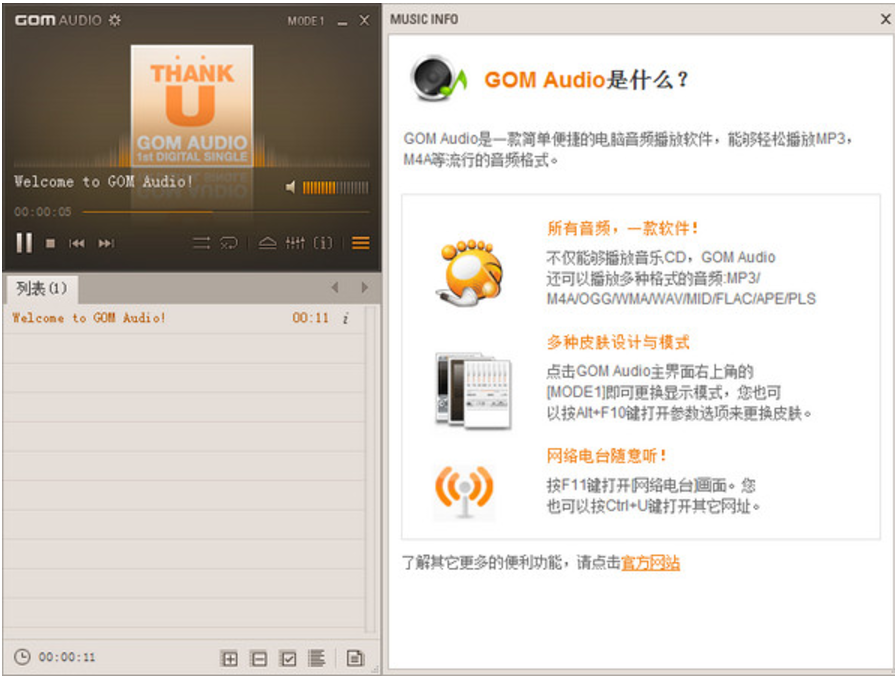This screenshot has width=895, height=678.
Task: Pause playback with the pause button
Action: coord(24,240)
